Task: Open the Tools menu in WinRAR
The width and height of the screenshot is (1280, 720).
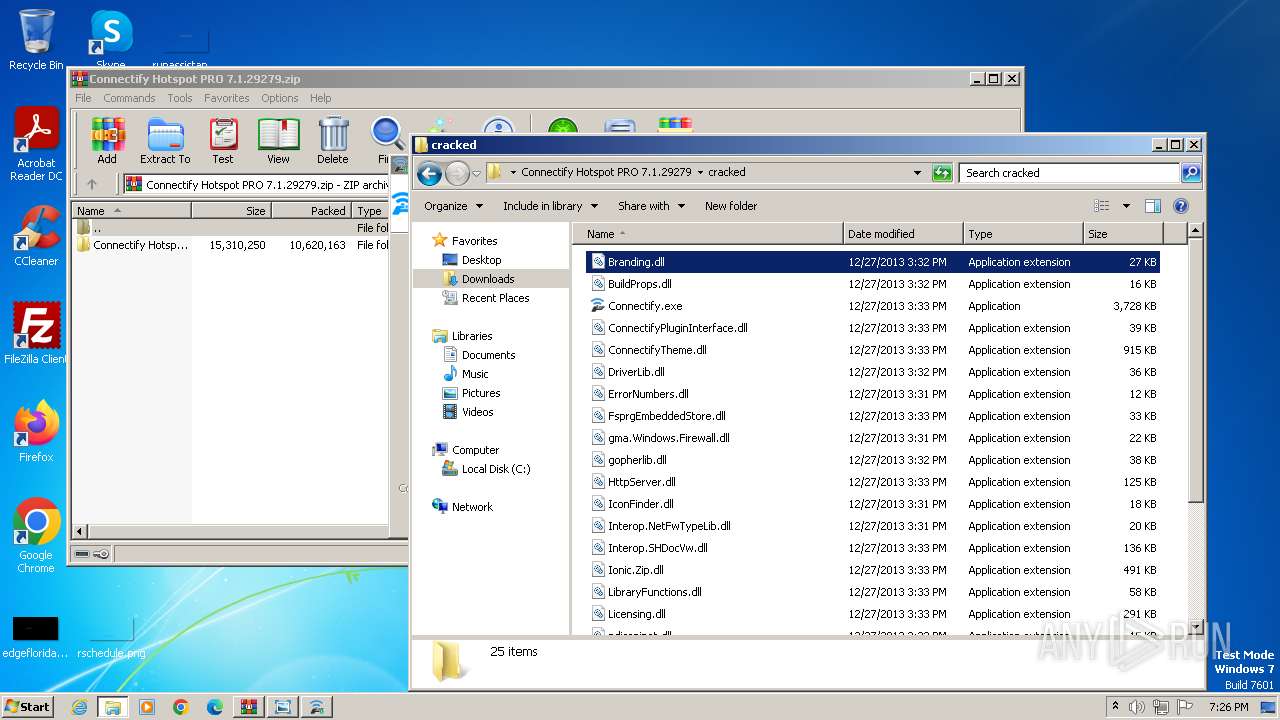Action: (x=180, y=98)
